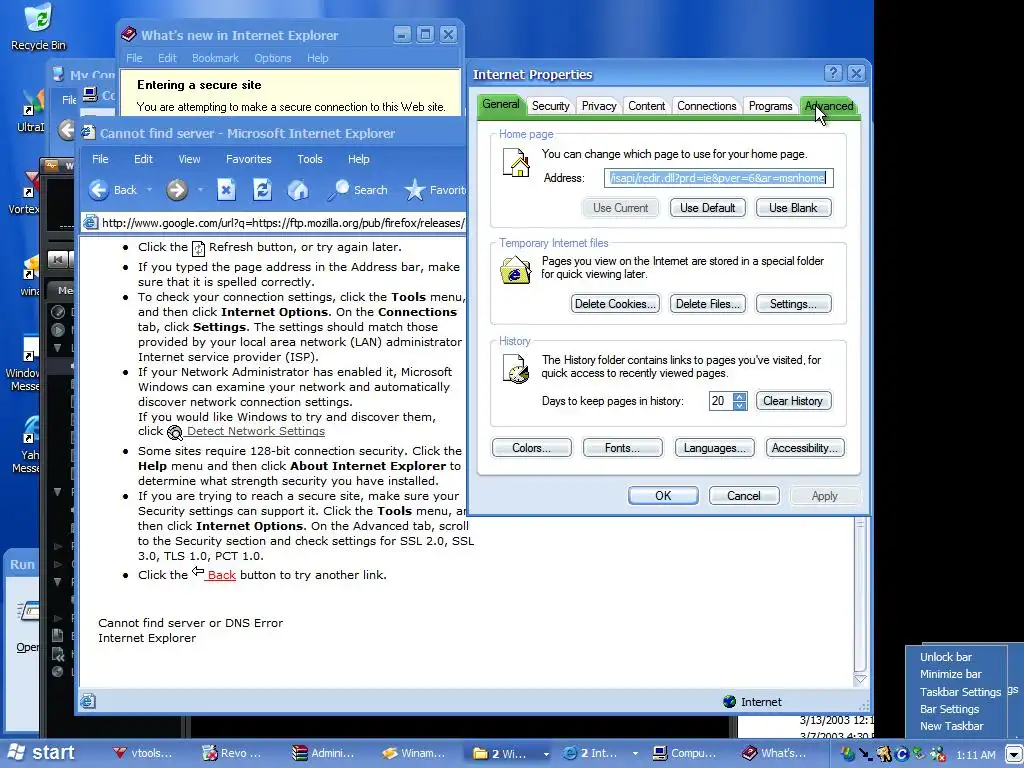The width and height of the screenshot is (1024, 768).
Task: Expand the grouped Internet Explorer taskbar button
Action: (x=635, y=754)
